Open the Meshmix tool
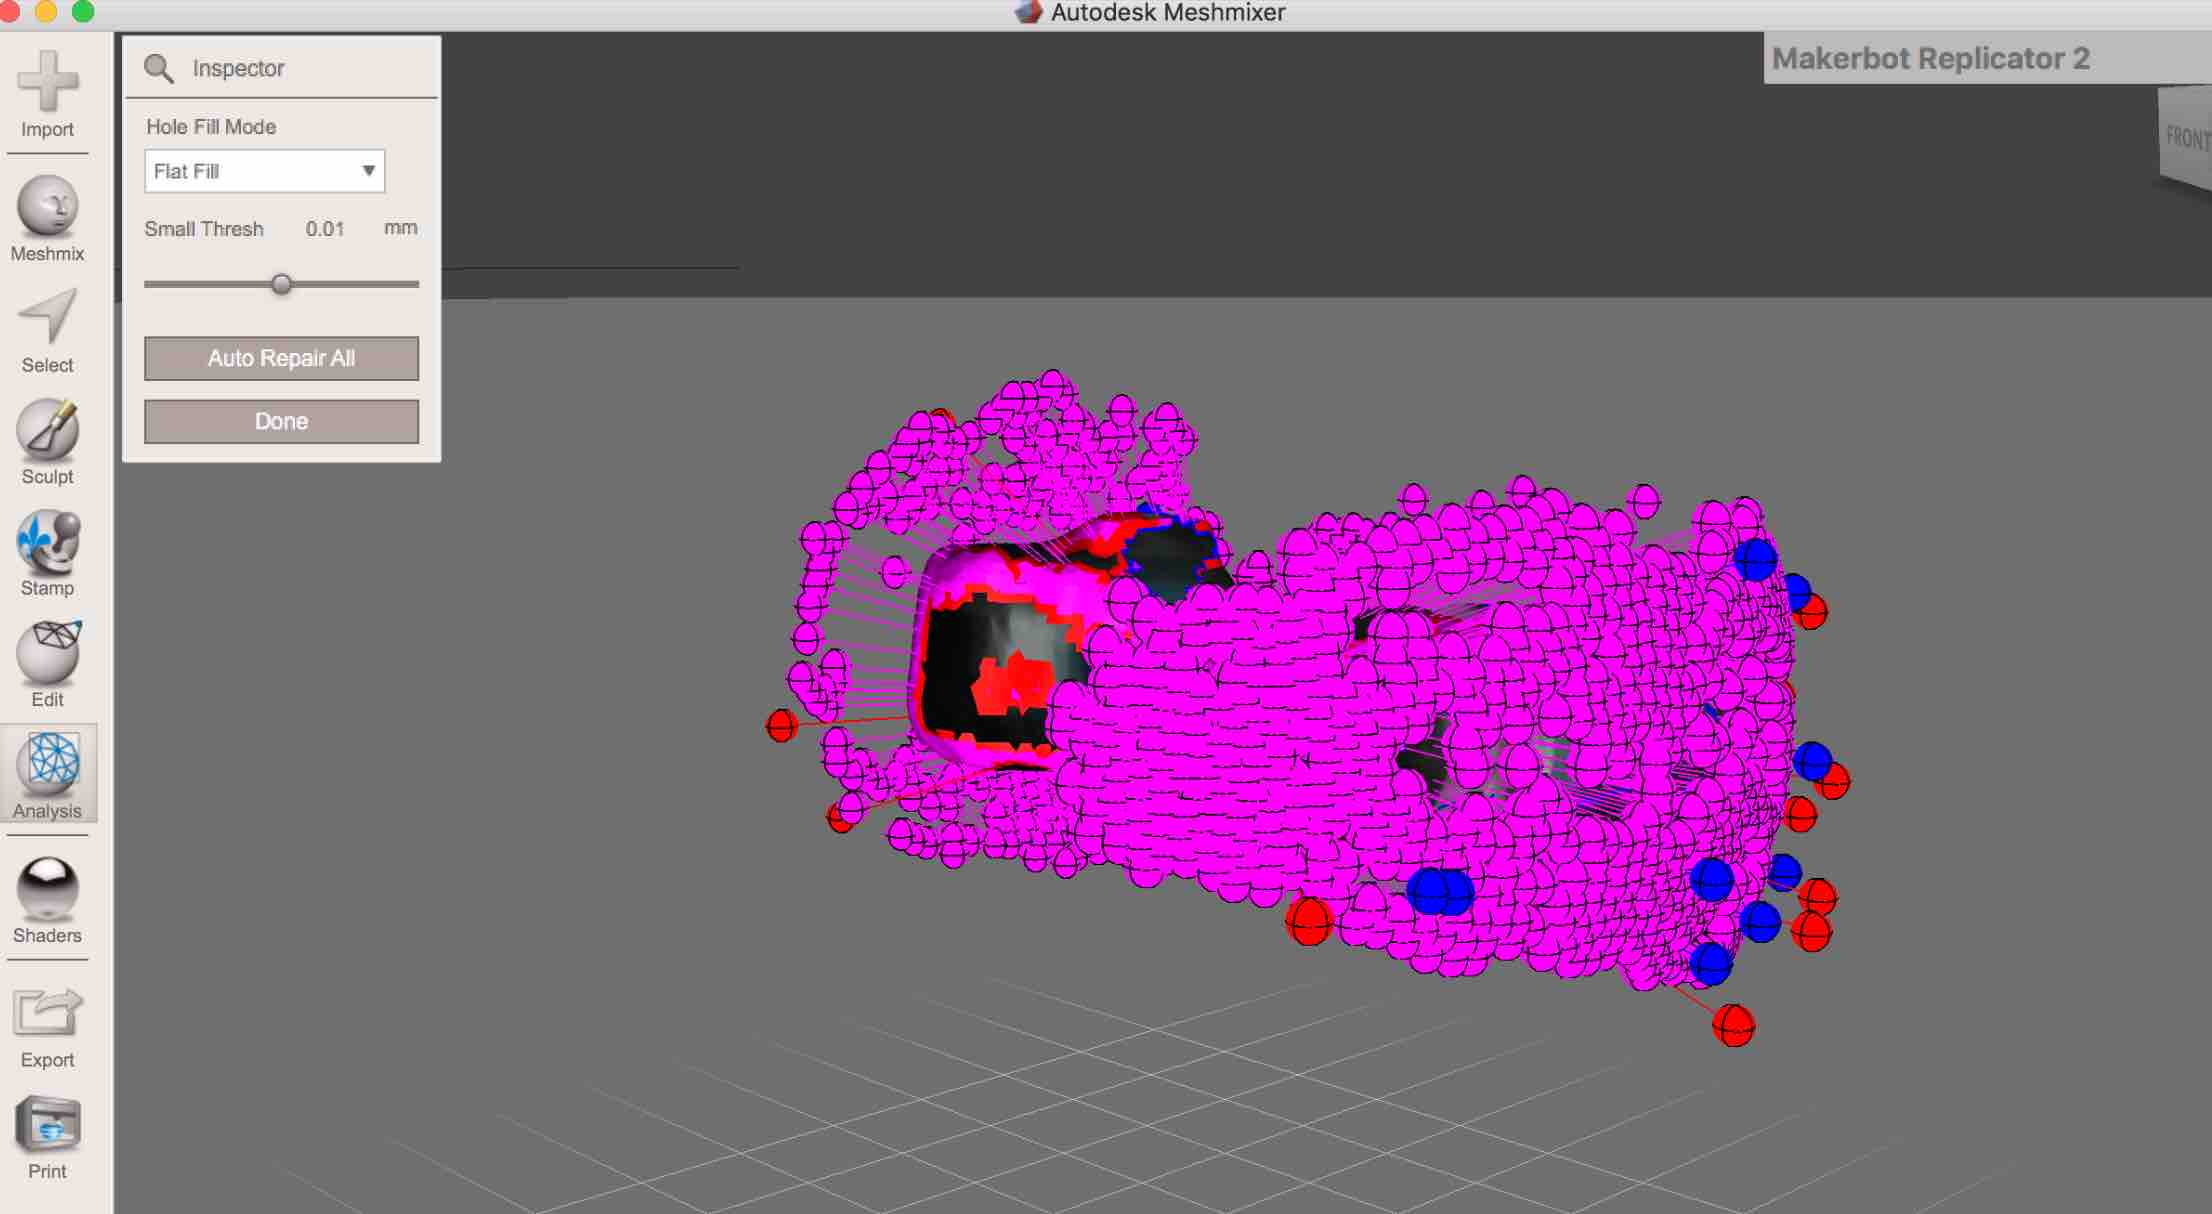 point(47,207)
